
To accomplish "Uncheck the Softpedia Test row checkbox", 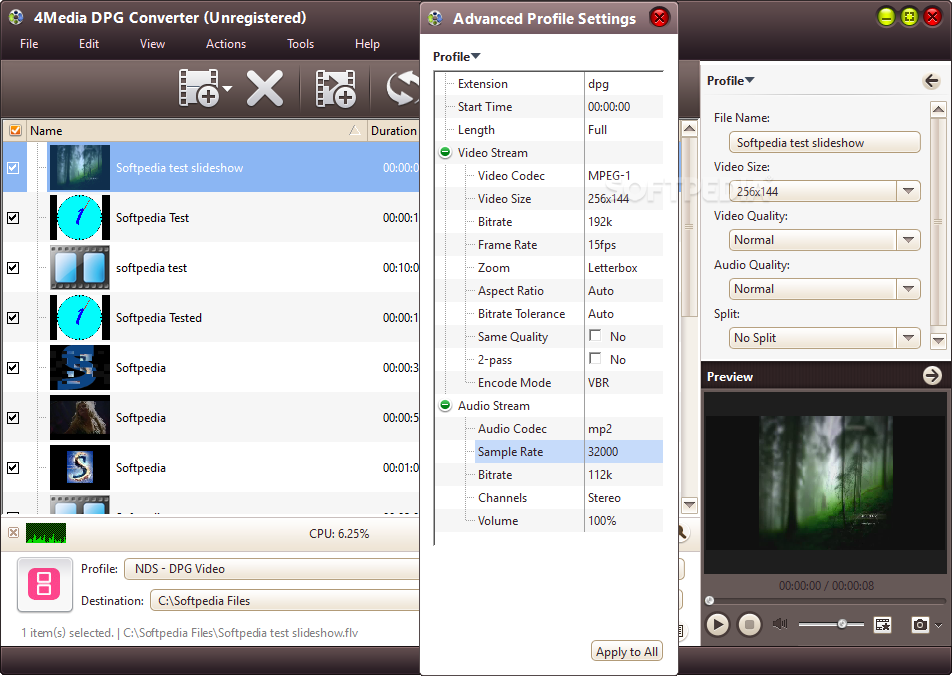I will click(13, 217).
